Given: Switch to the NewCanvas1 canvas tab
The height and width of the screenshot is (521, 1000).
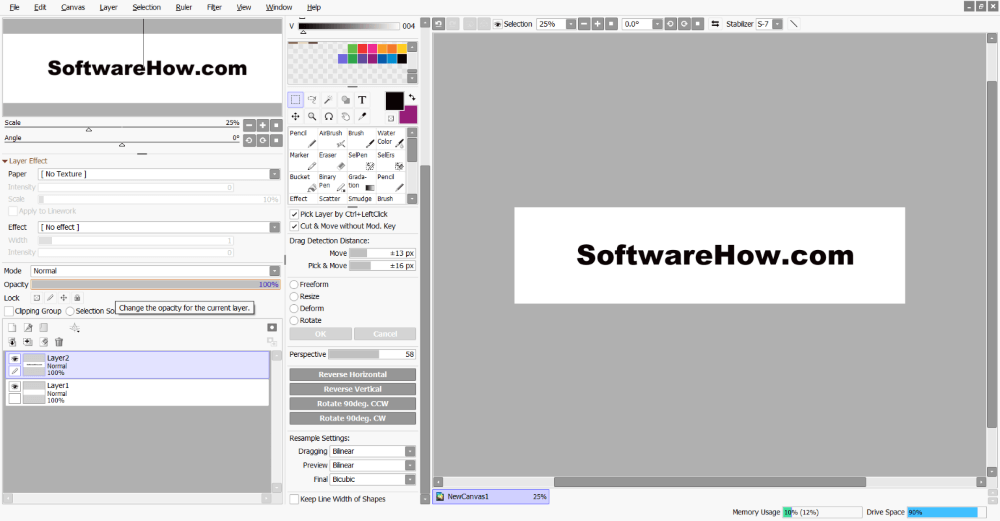Looking at the screenshot, I should [x=490, y=496].
